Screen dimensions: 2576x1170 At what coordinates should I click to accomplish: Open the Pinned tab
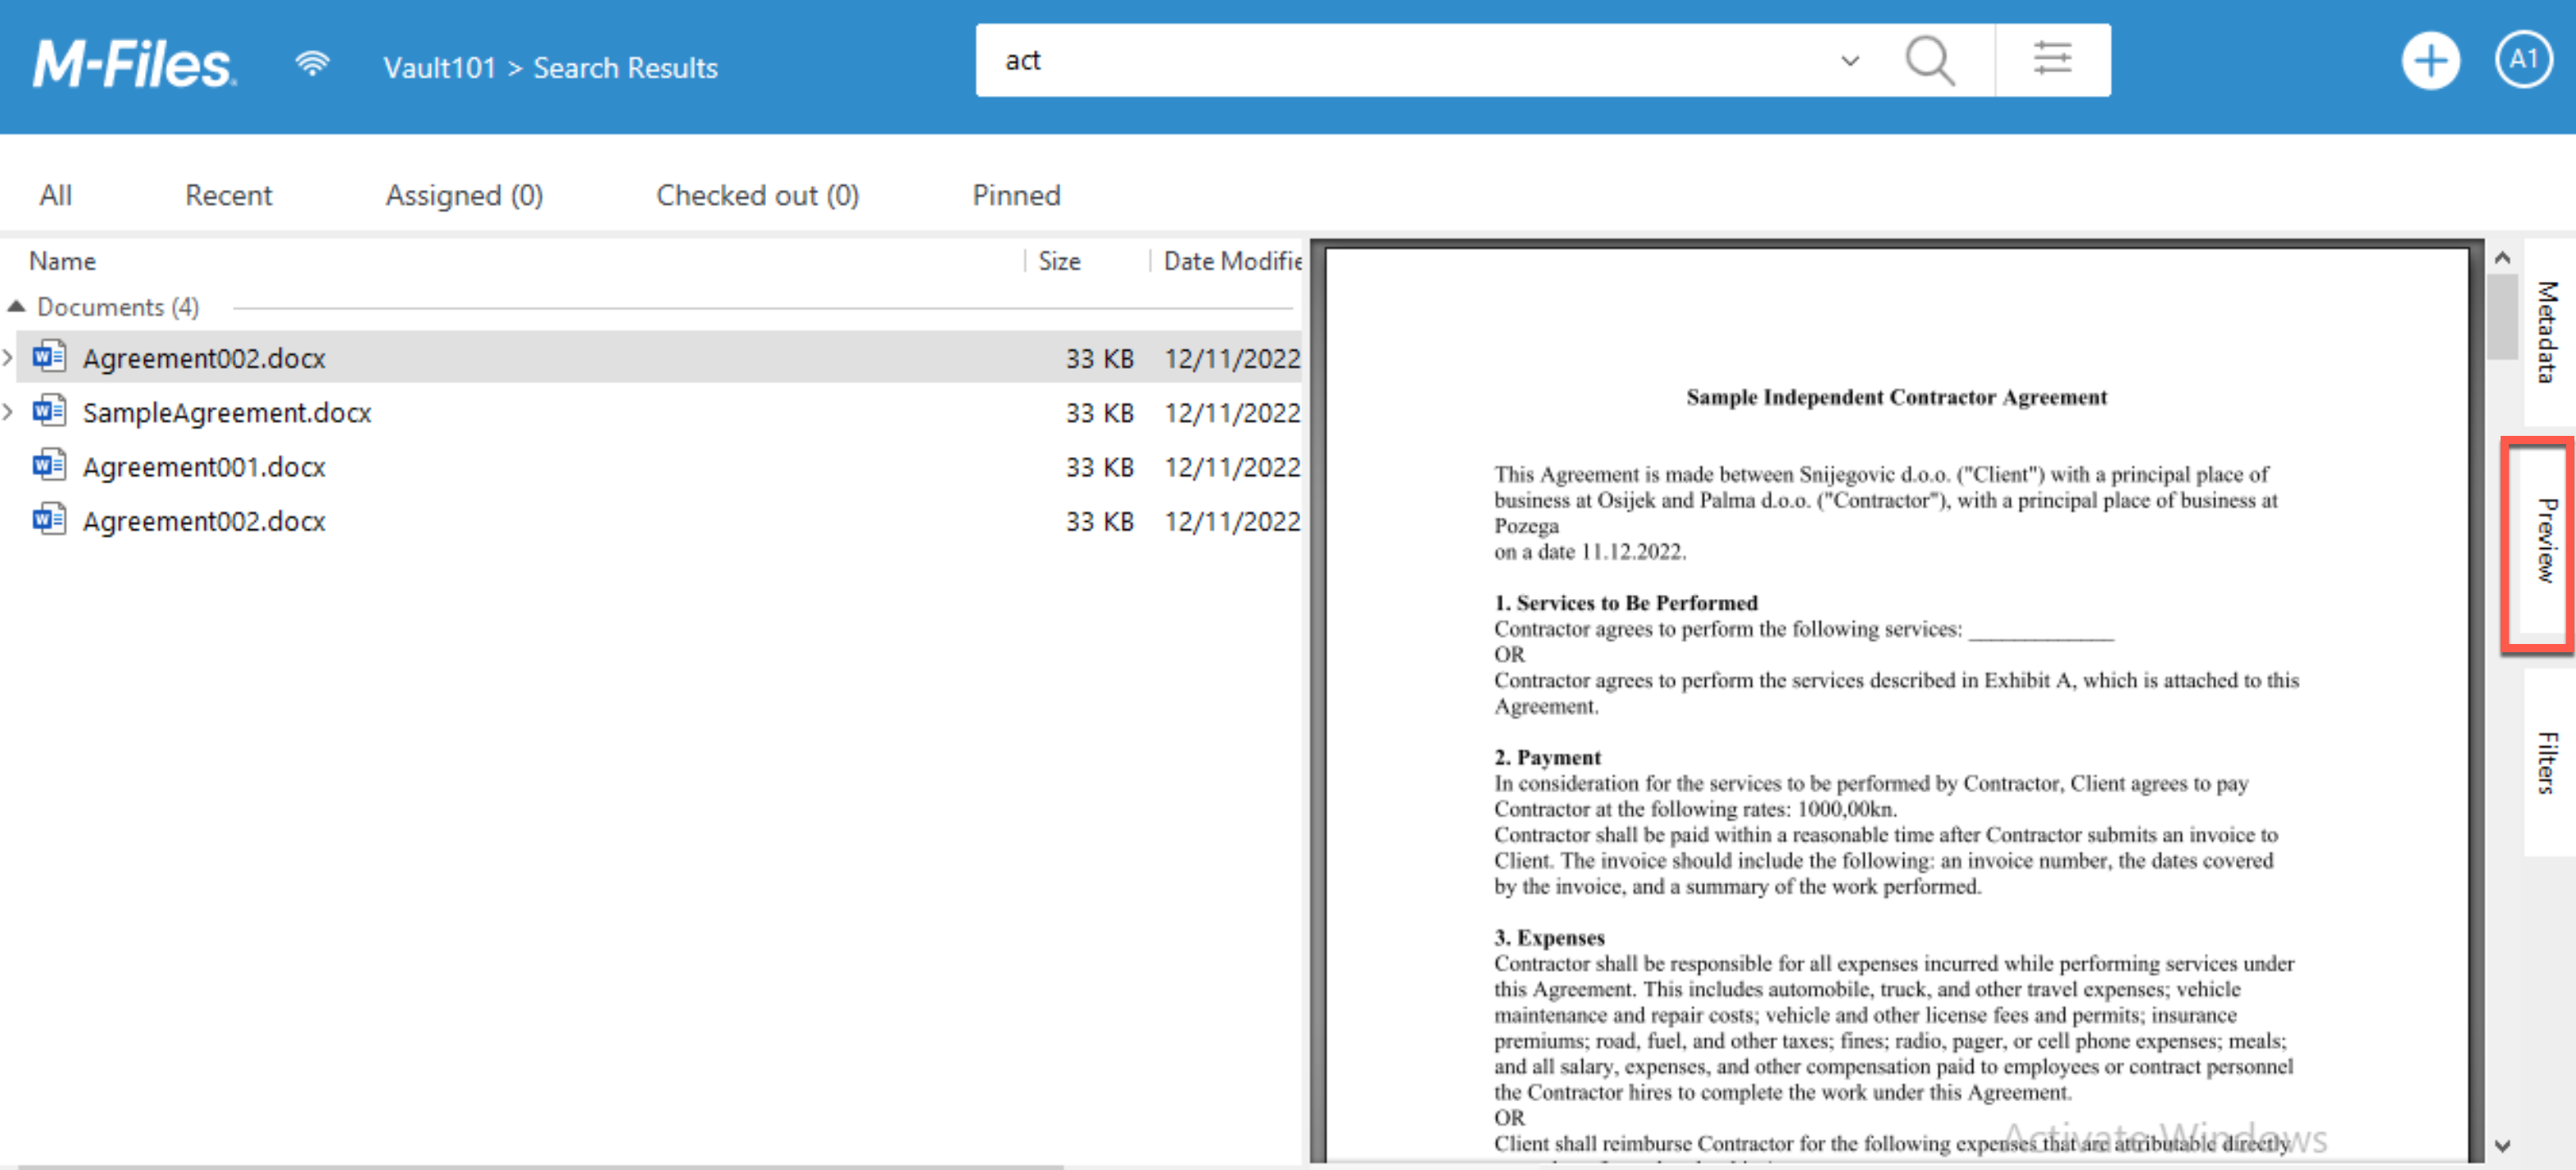coord(1016,195)
